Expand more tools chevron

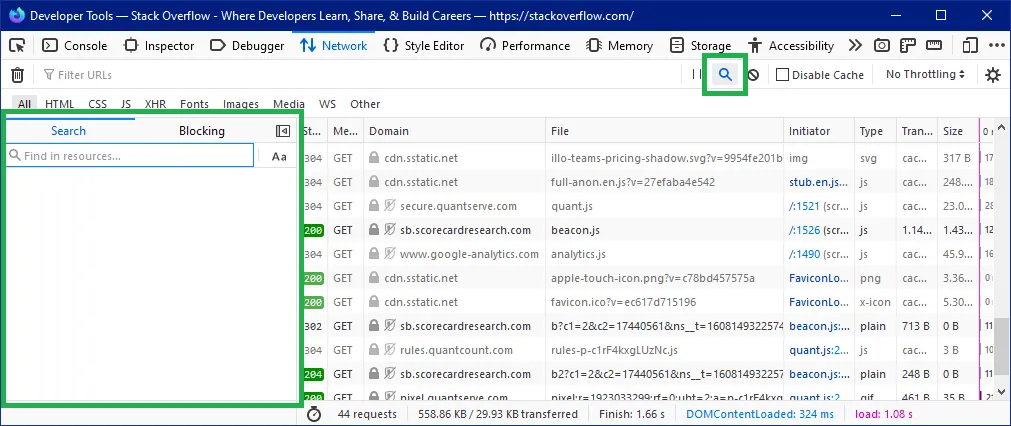tap(855, 46)
